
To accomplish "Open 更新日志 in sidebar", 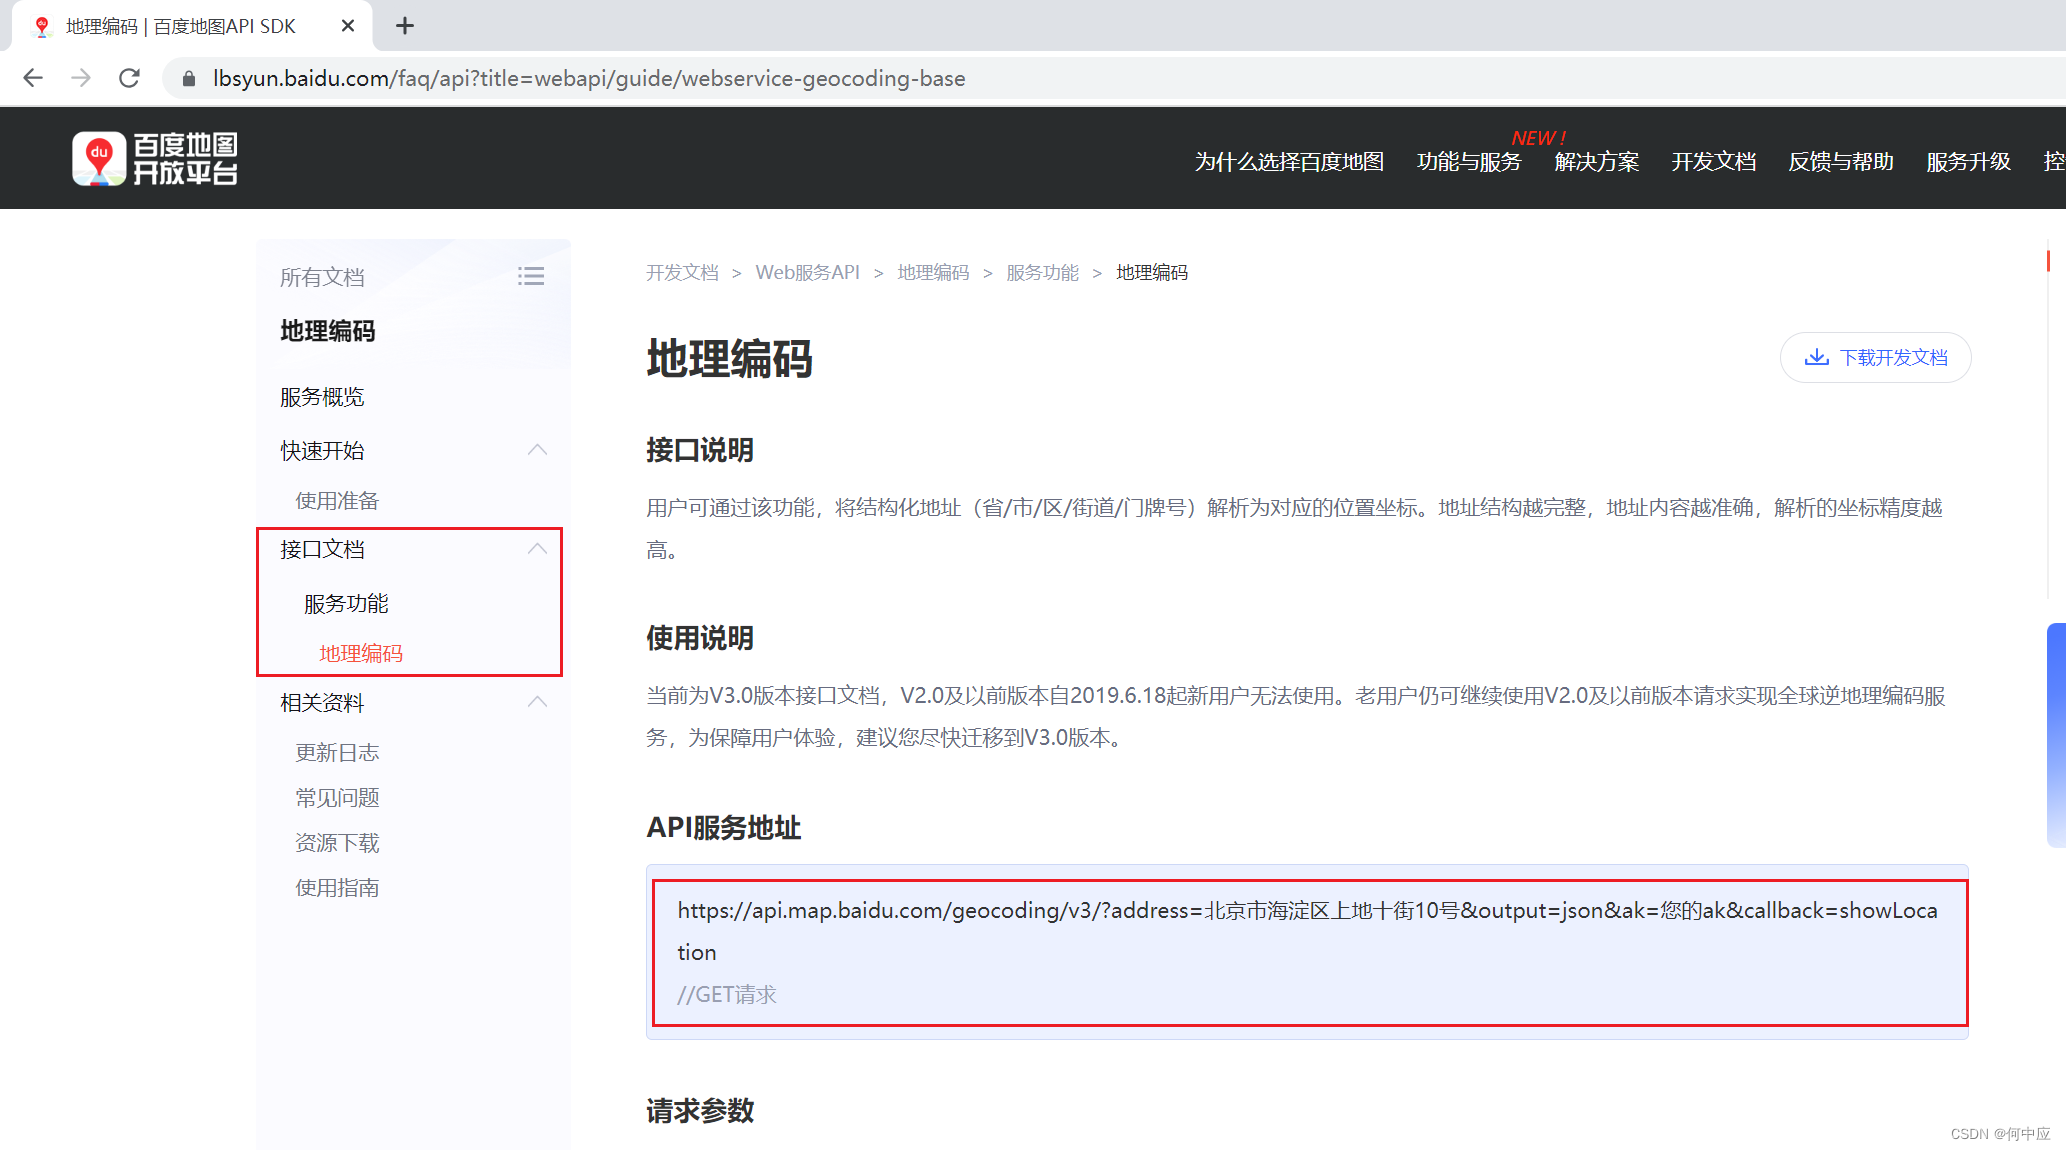I will click(x=337, y=752).
